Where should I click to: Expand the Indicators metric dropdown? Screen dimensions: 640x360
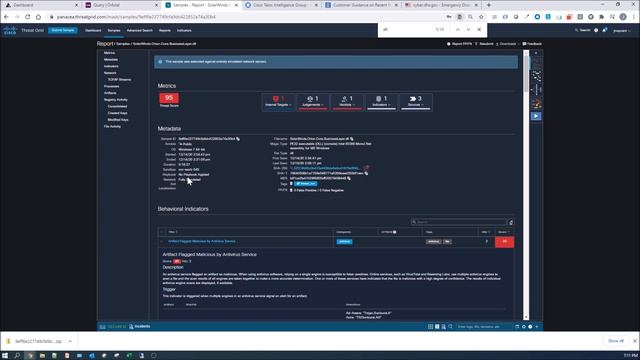pos(381,102)
